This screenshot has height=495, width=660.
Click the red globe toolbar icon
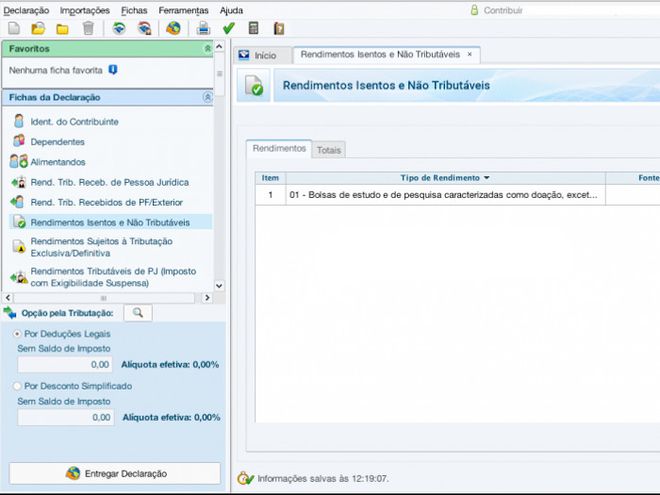click(x=144, y=28)
